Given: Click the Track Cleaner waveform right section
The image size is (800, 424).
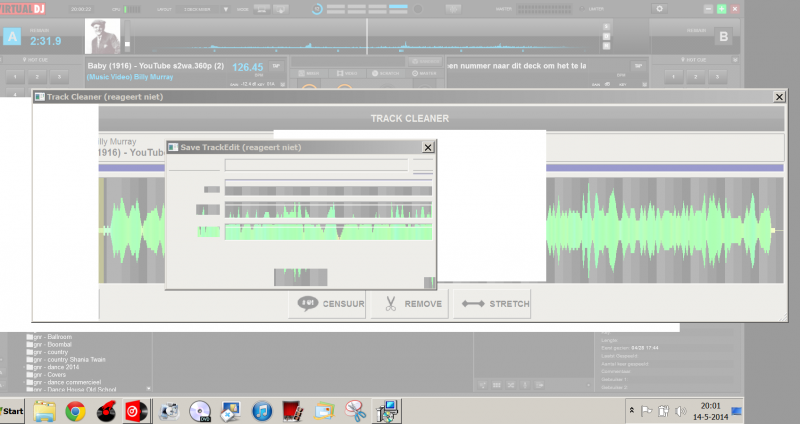Looking at the screenshot, I should 664,230.
